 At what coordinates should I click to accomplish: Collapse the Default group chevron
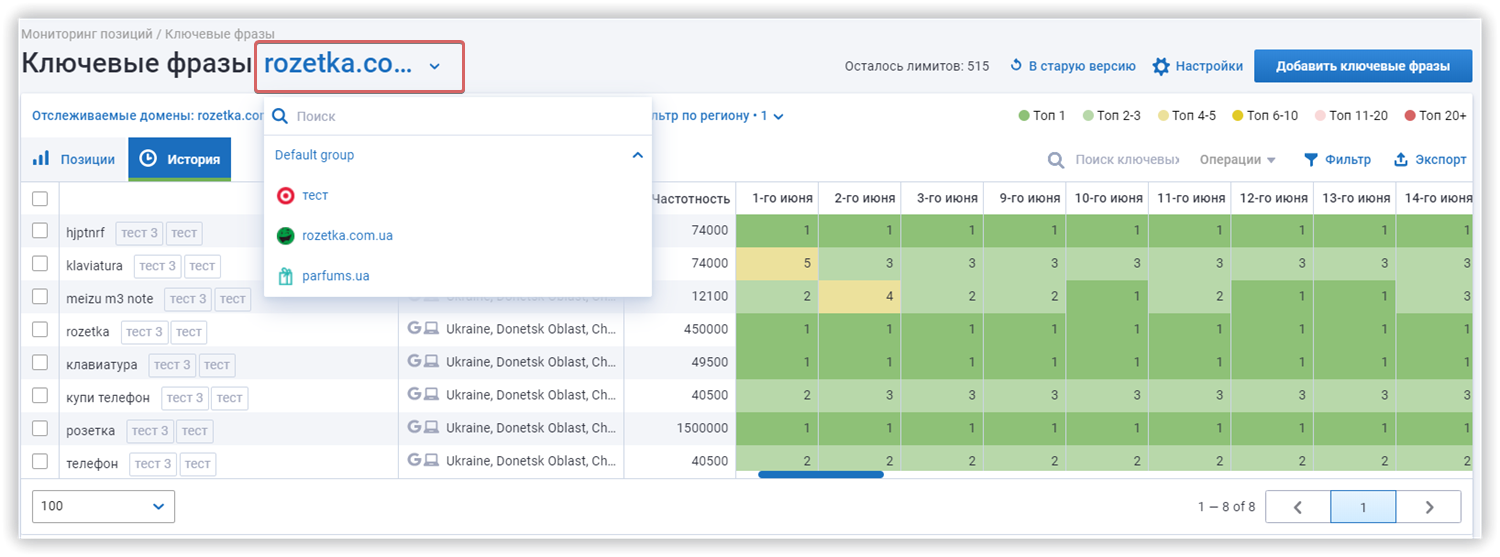(x=637, y=155)
